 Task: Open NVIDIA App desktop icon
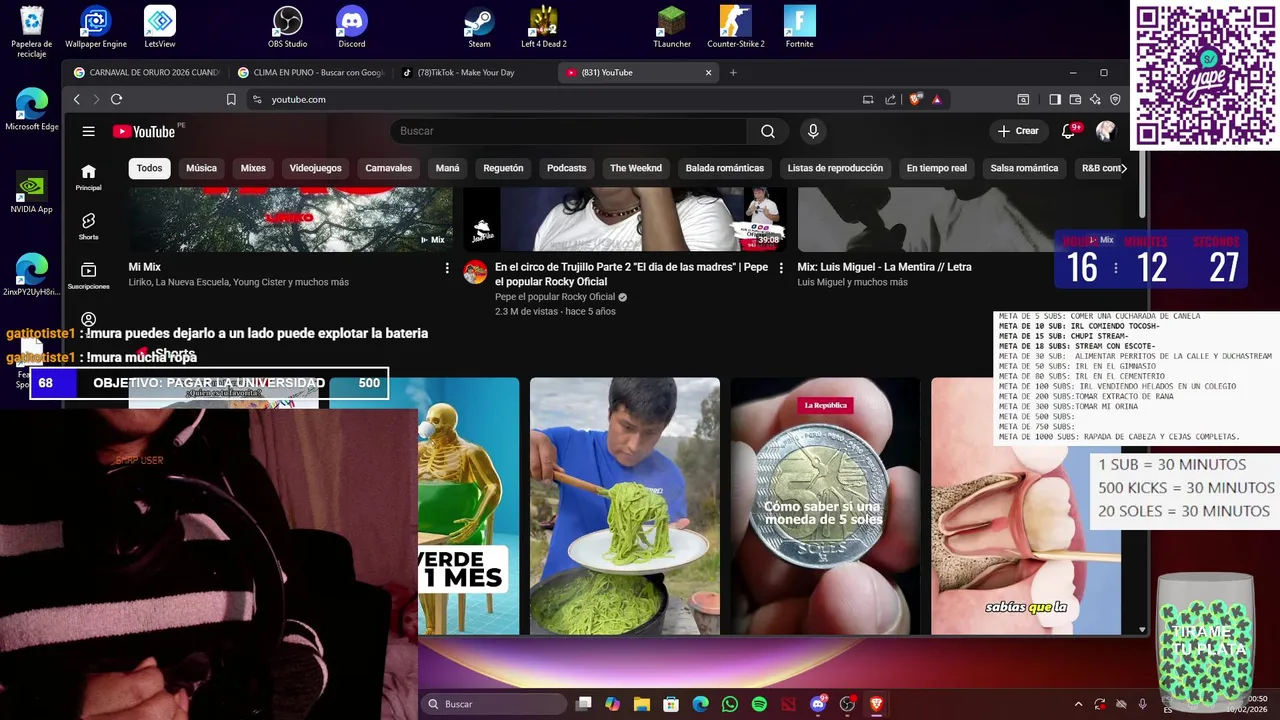(x=32, y=192)
